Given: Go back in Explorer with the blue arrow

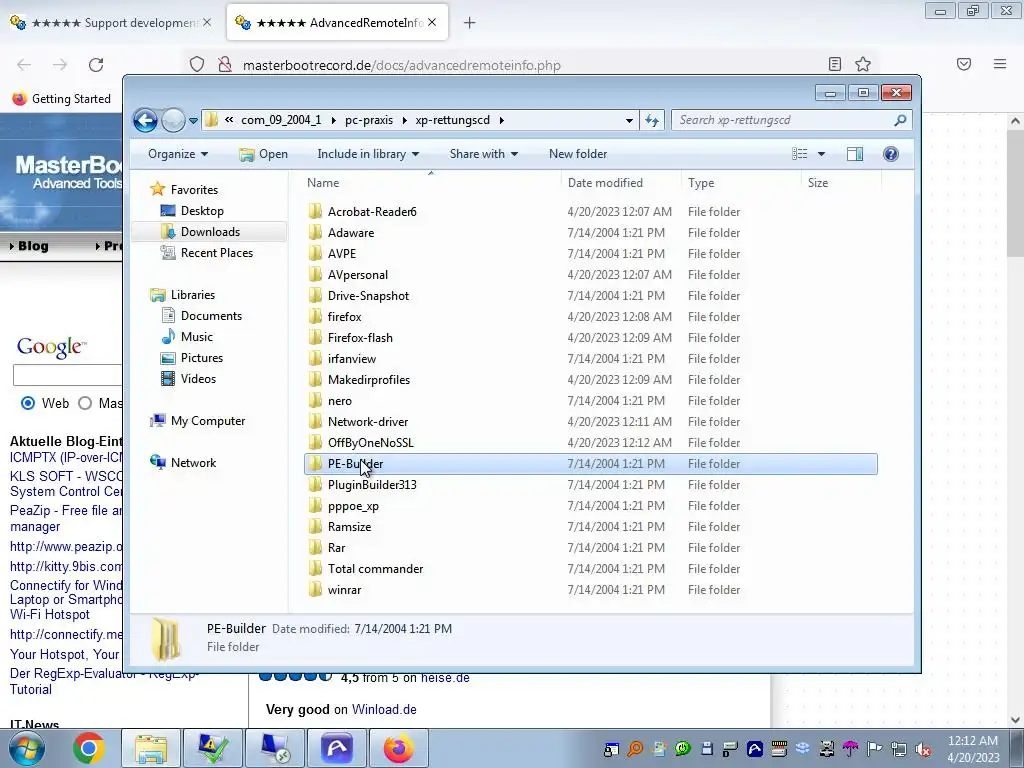Looking at the screenshot, I should pyautogui.click(x=145, y=120).
